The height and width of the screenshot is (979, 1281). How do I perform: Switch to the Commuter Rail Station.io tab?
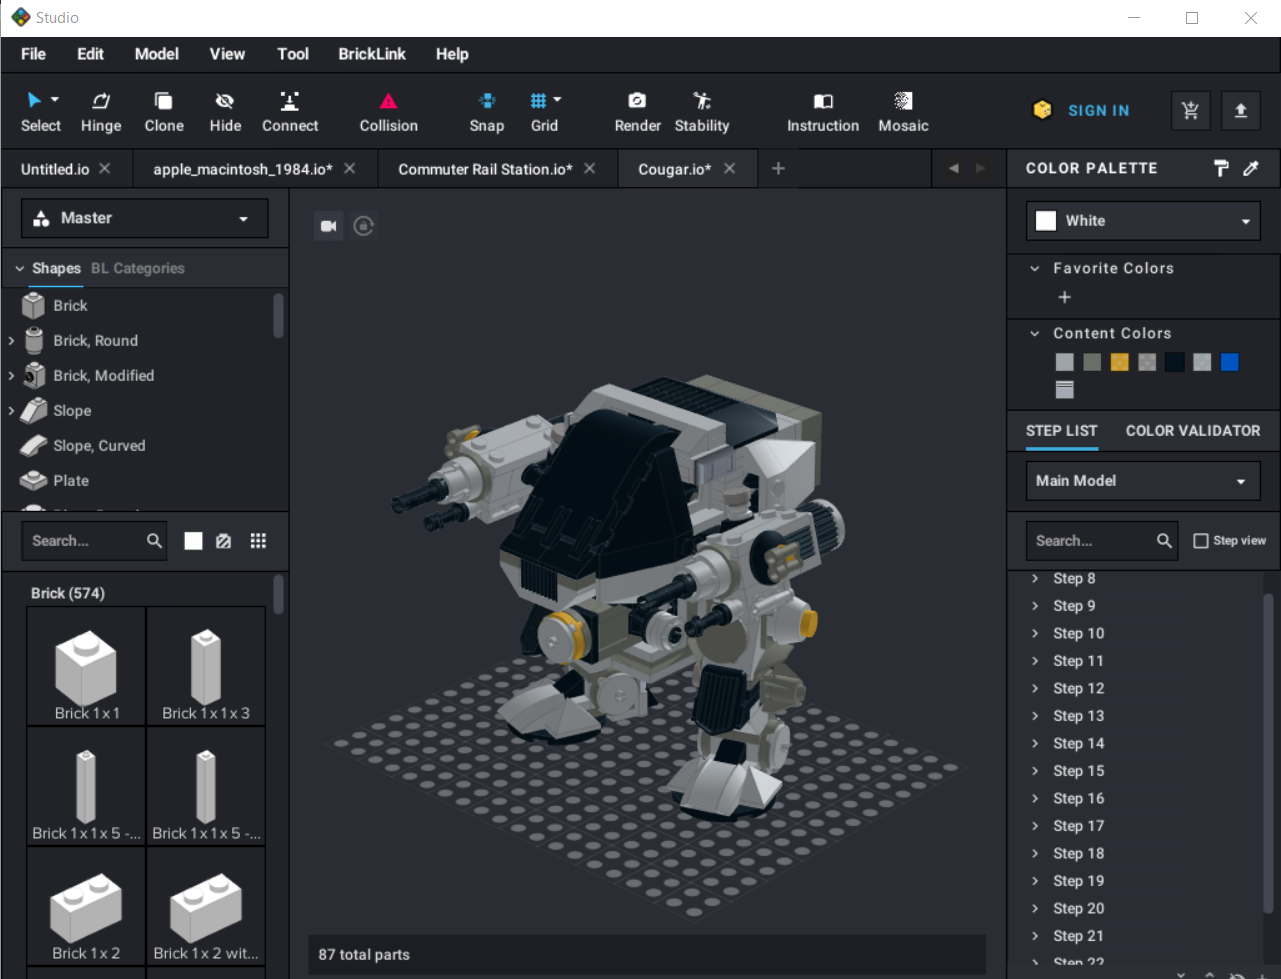[485, 169]
